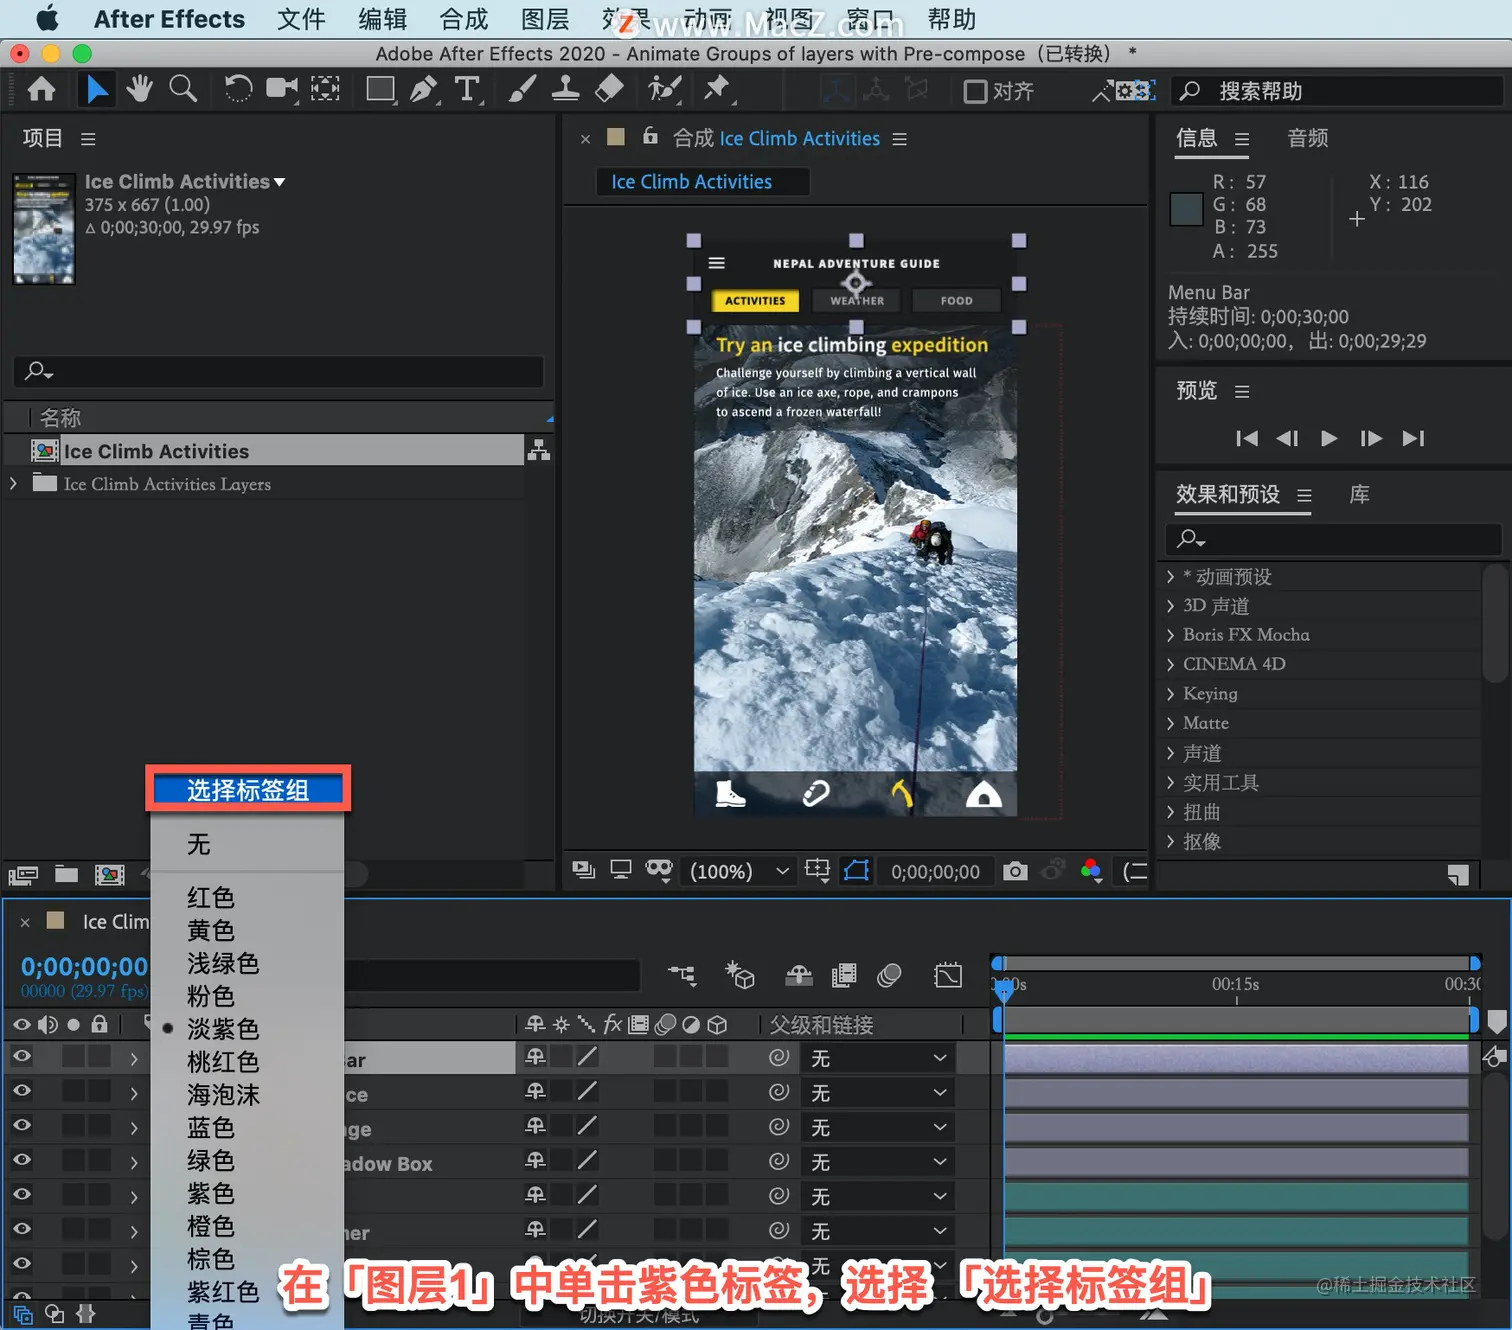Click the Home icon in toolbar

41,90
